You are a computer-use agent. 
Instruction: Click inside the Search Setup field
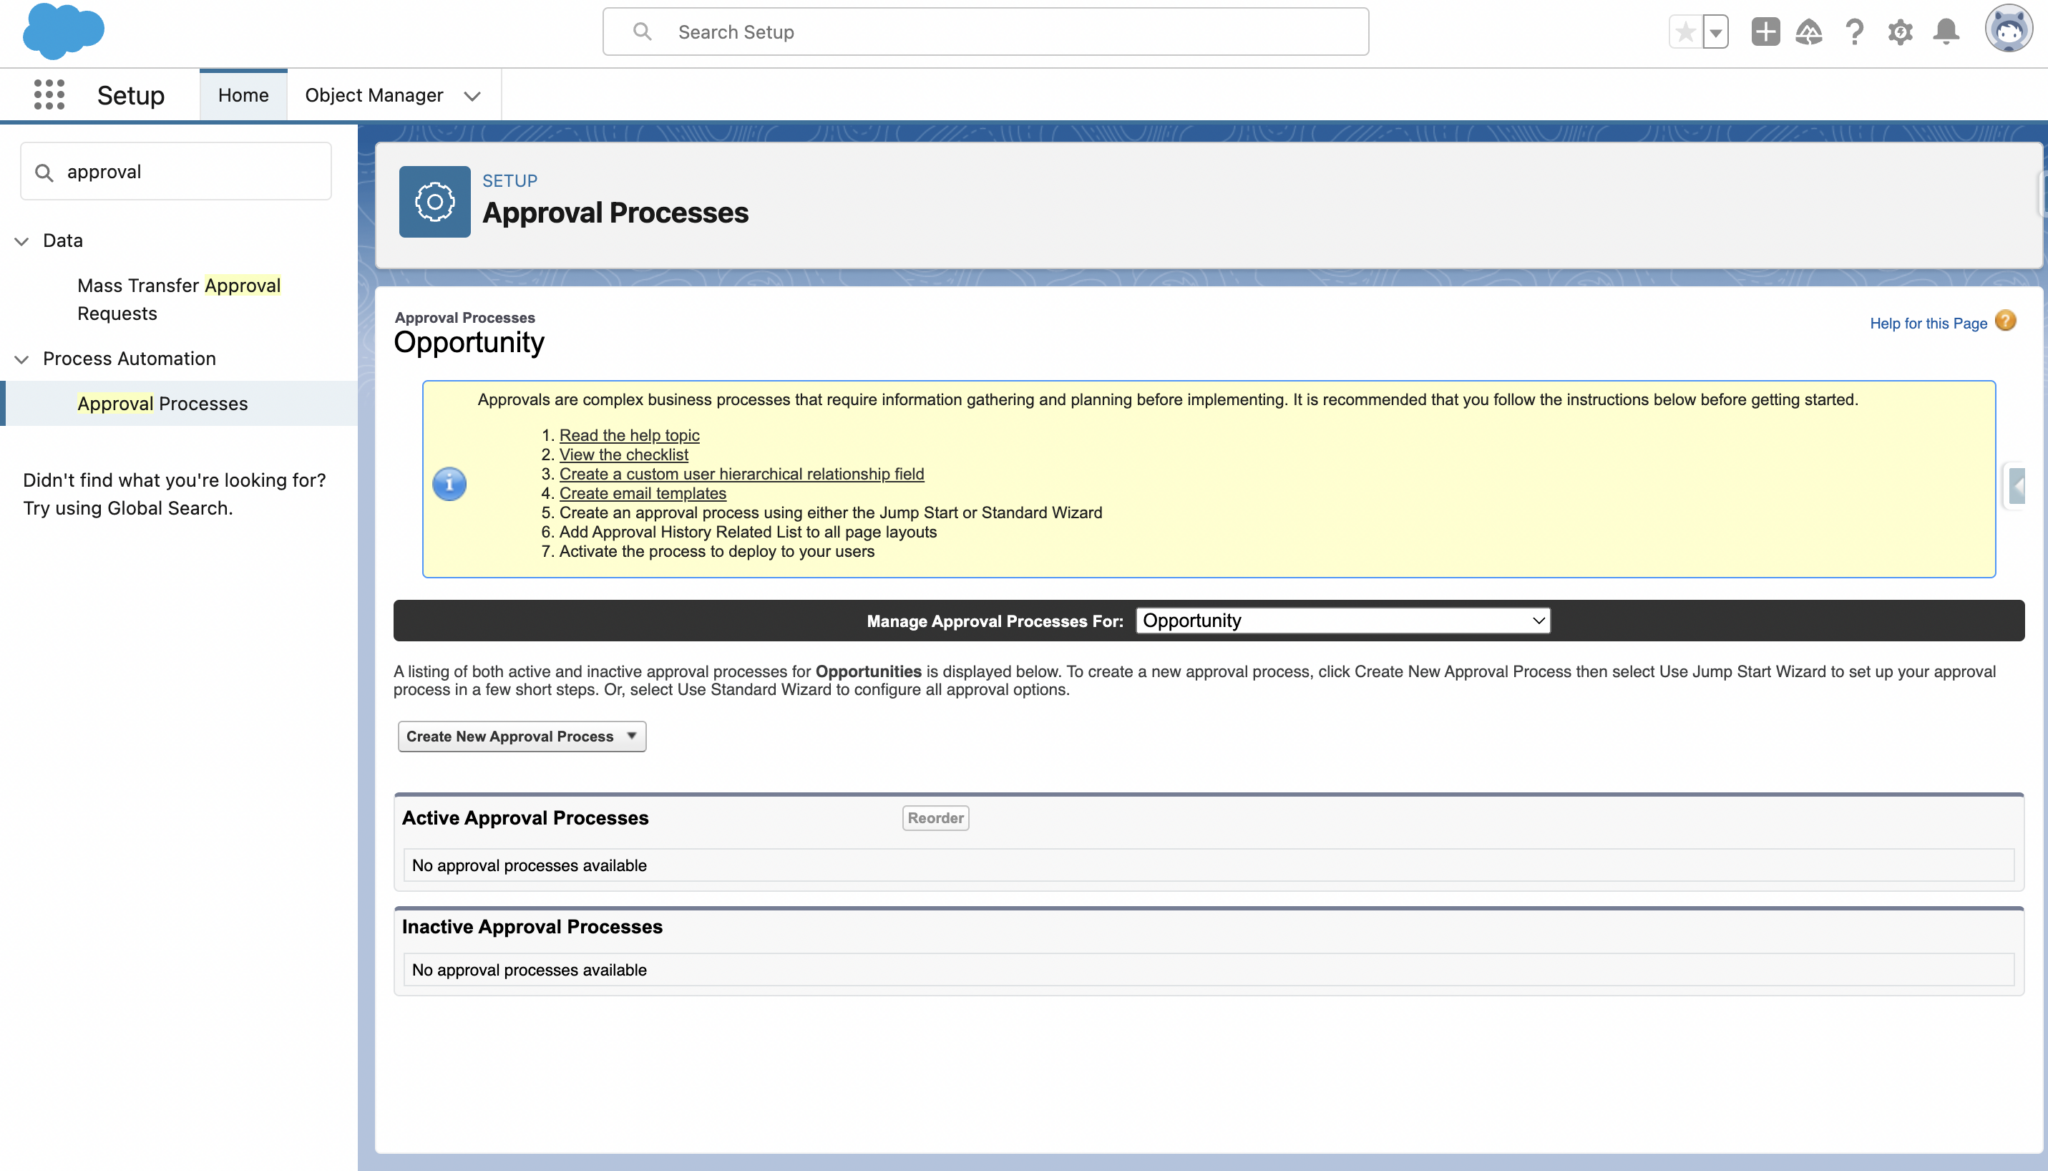tap(985, 31)
